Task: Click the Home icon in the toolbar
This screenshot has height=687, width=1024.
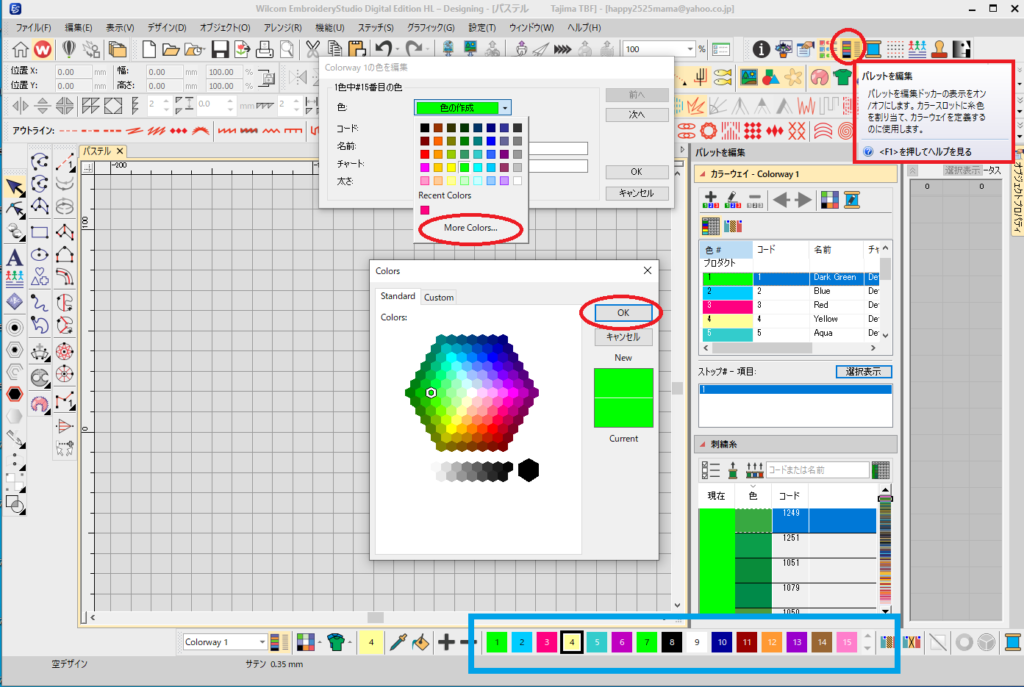Action: pos(20,49)
